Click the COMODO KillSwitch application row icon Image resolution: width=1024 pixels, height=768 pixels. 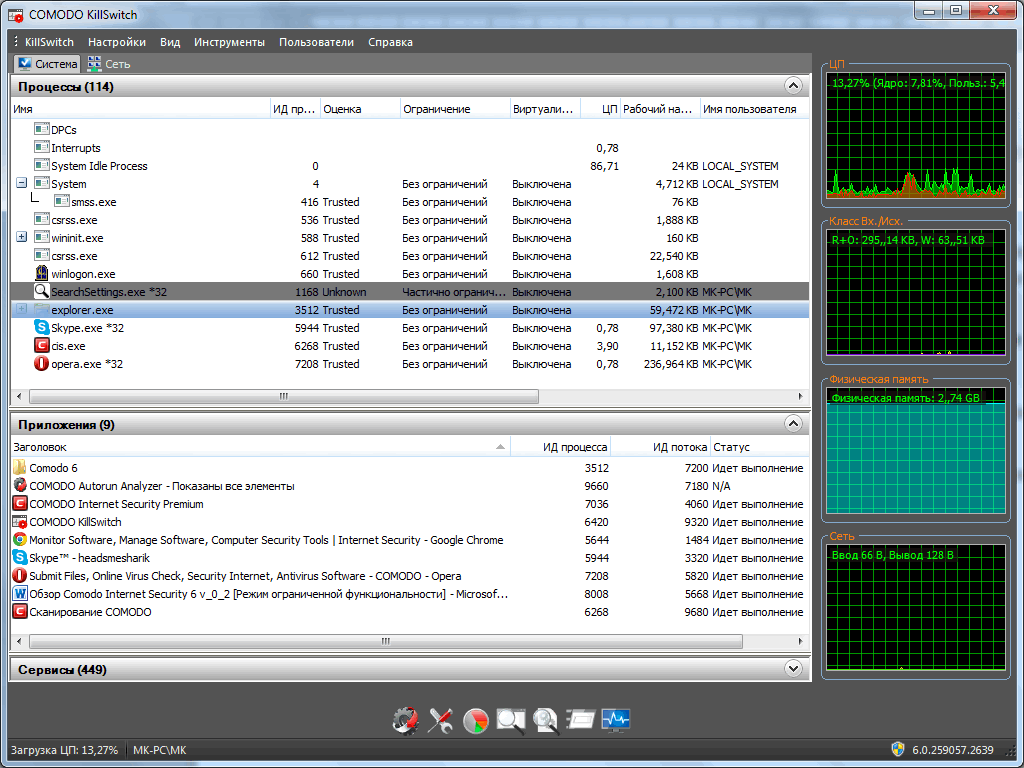pos(20,522)
